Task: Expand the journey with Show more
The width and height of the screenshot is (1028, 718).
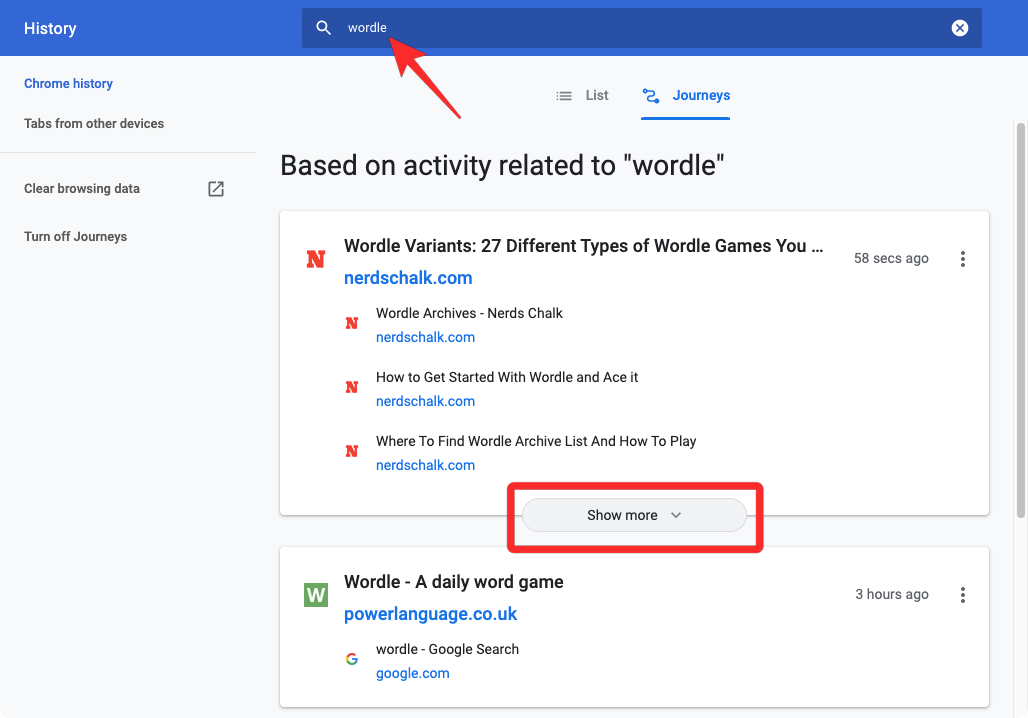Action: [634, 516]
